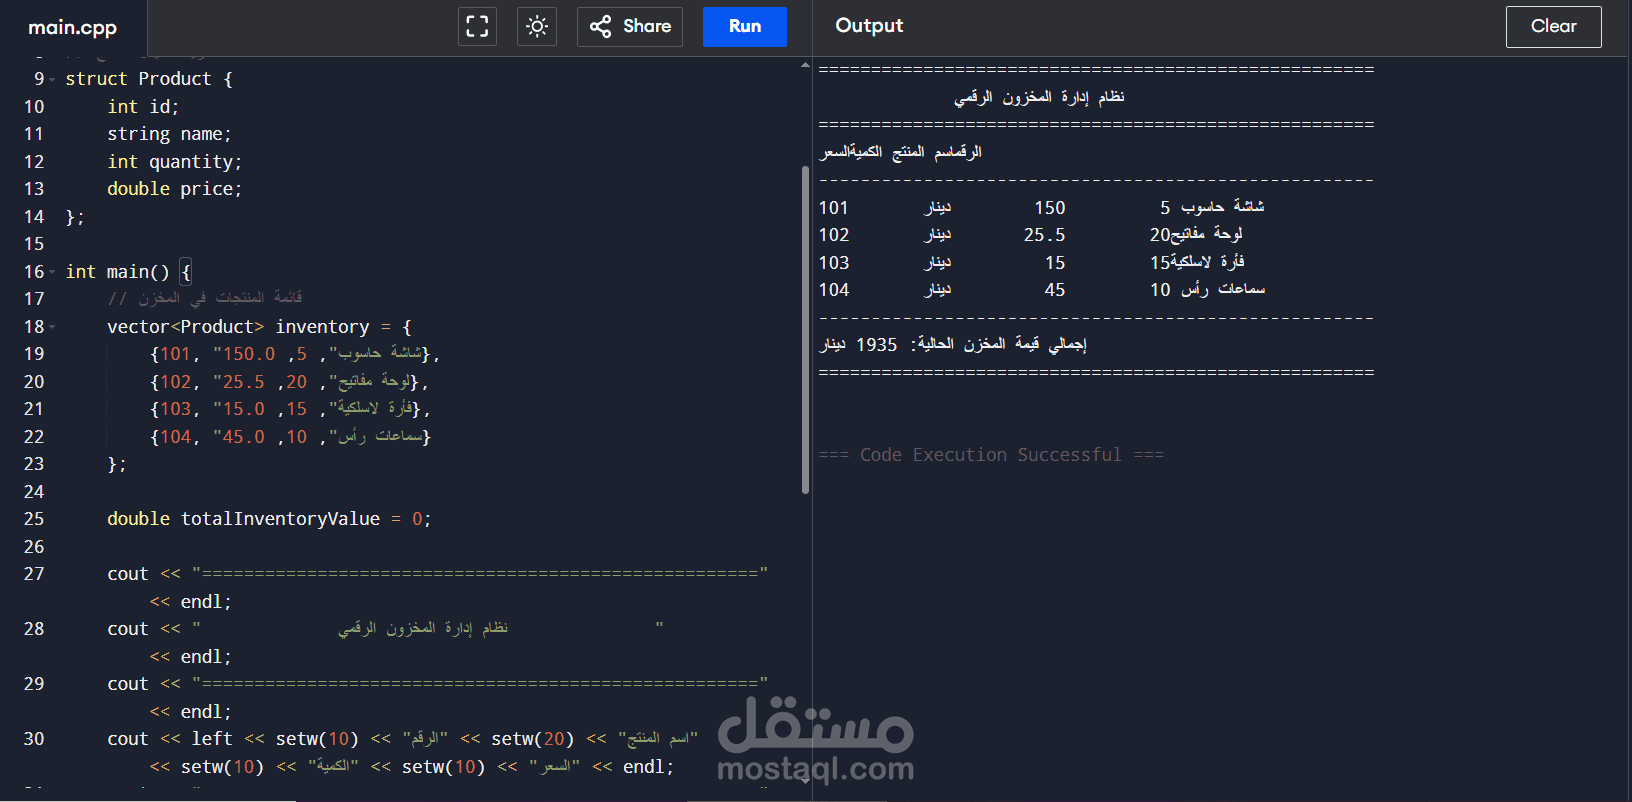Screen dimensions: 1632x802
Task: Click output row starting with 103
Action: click(1031, 262)
